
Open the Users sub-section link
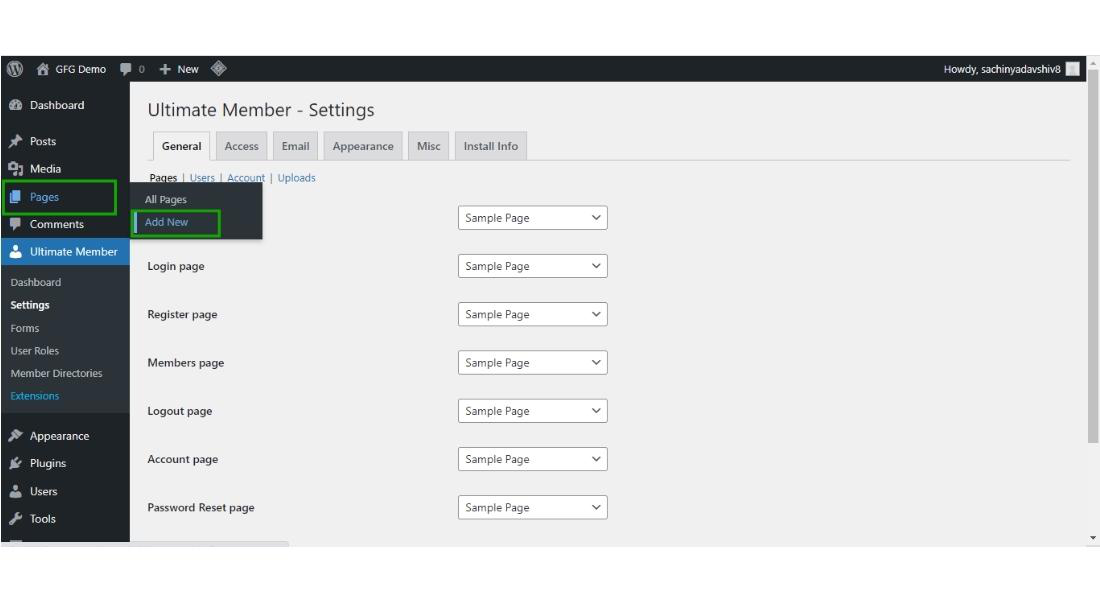(202, 178)
